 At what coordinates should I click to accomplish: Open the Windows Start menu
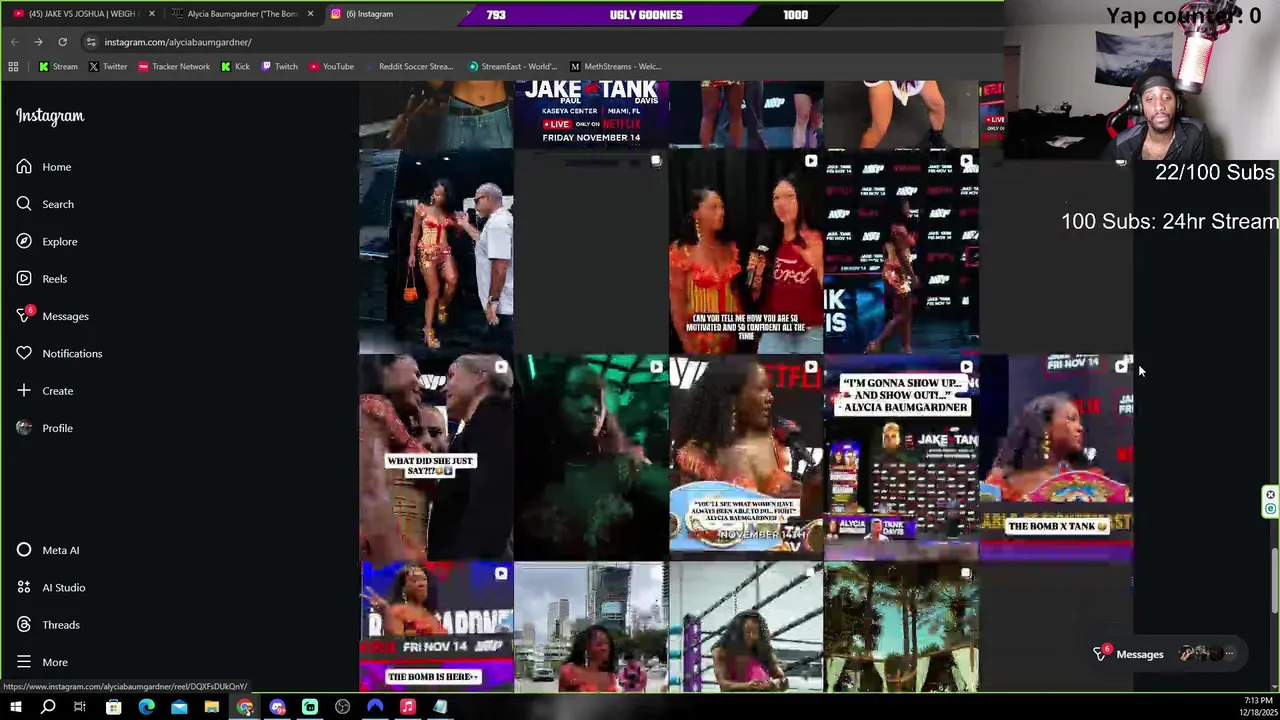point(15,707)
